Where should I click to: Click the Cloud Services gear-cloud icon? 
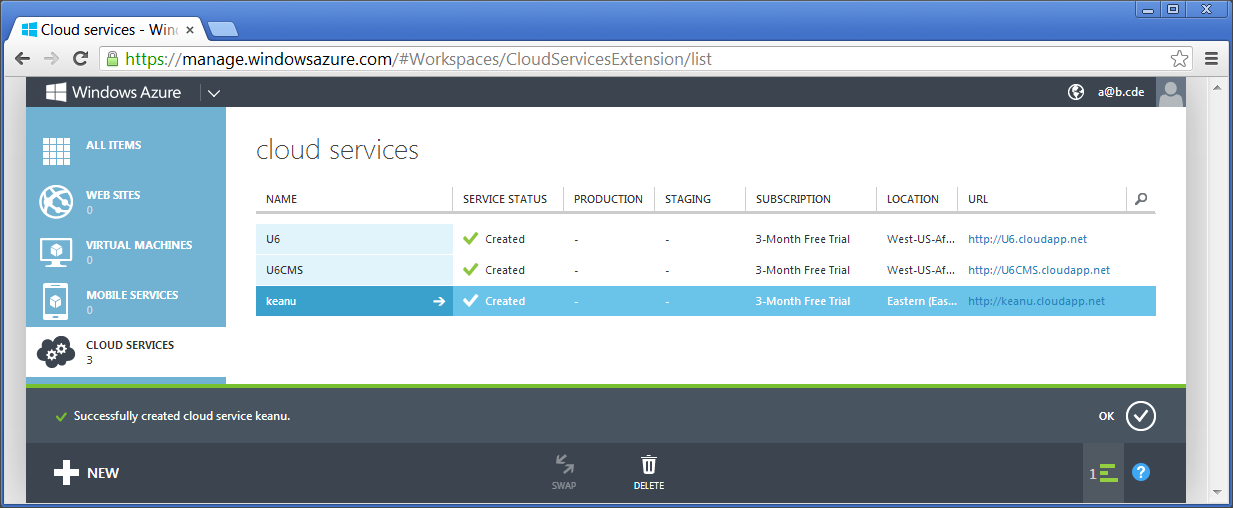coord(56,351)
